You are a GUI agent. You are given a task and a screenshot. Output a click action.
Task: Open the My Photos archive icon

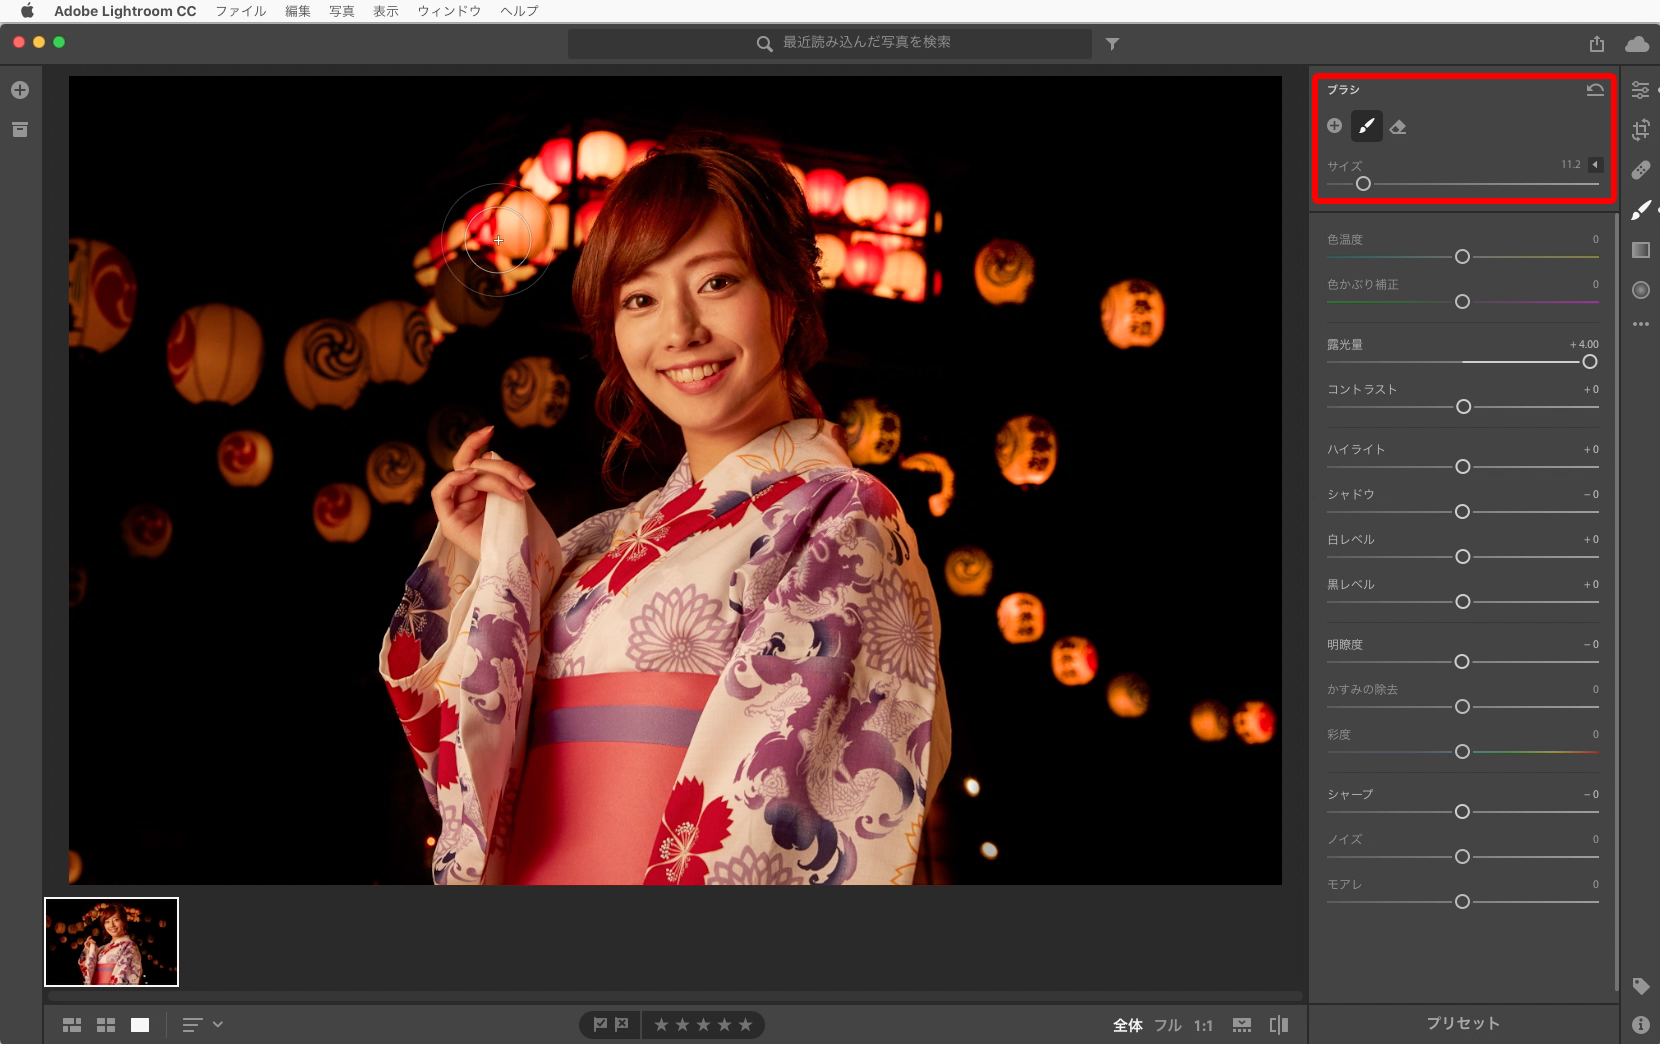(x=20, y=130)
